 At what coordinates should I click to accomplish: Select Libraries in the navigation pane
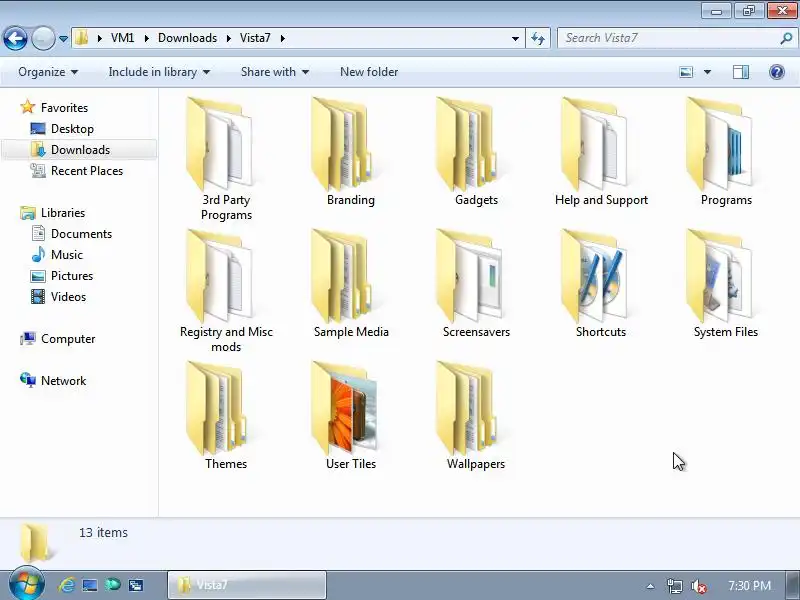tap(63, 213)
